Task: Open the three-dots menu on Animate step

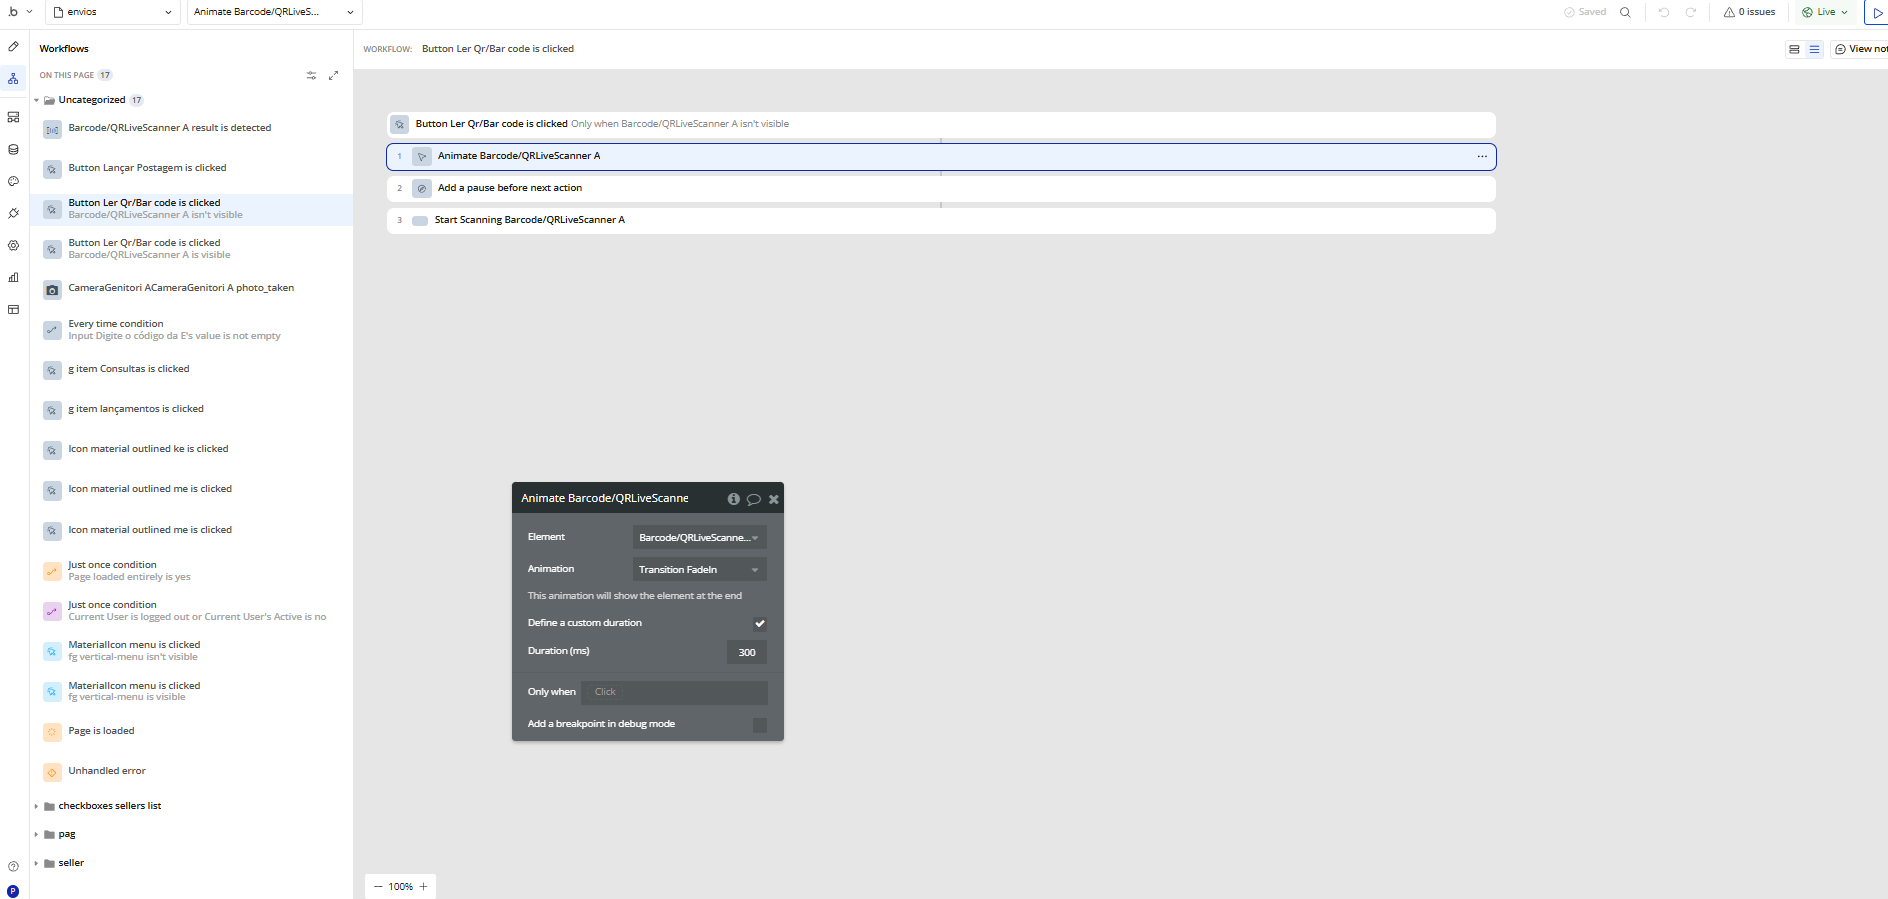Action: pos(1482,156)
